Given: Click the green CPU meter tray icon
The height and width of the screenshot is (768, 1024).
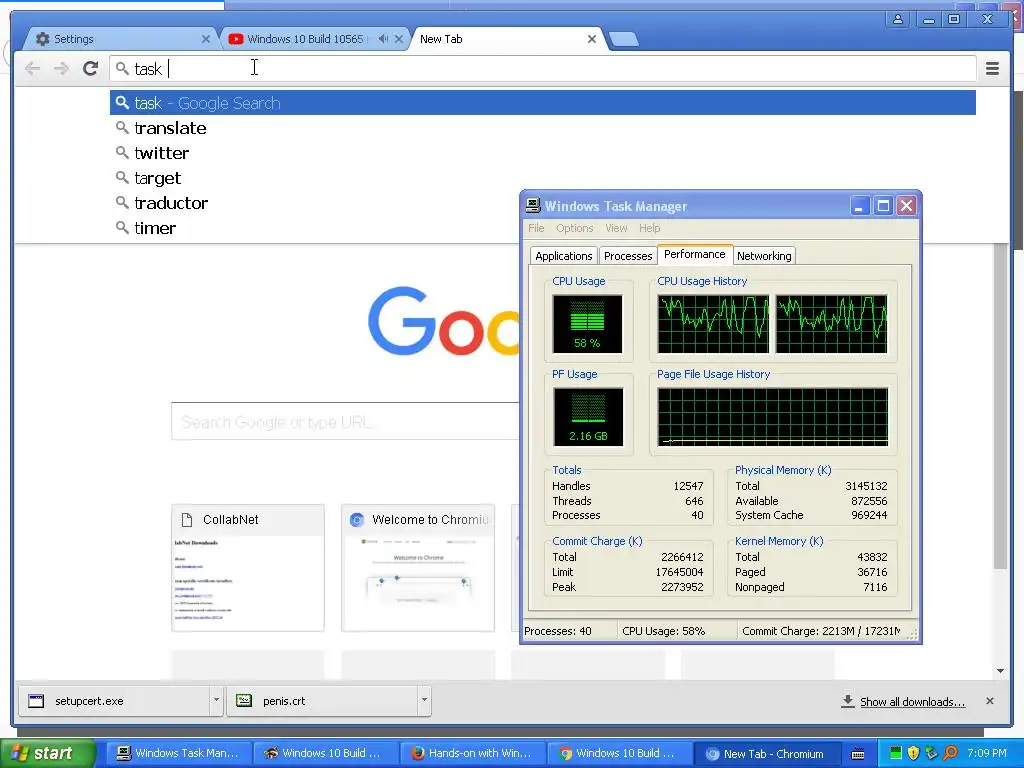Looking at the screenshot, I should pos(895,753).
